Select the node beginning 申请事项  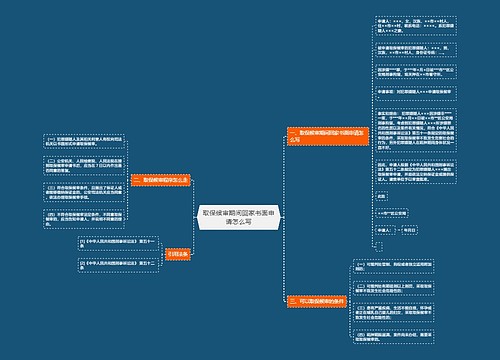(x=416, y=94)
